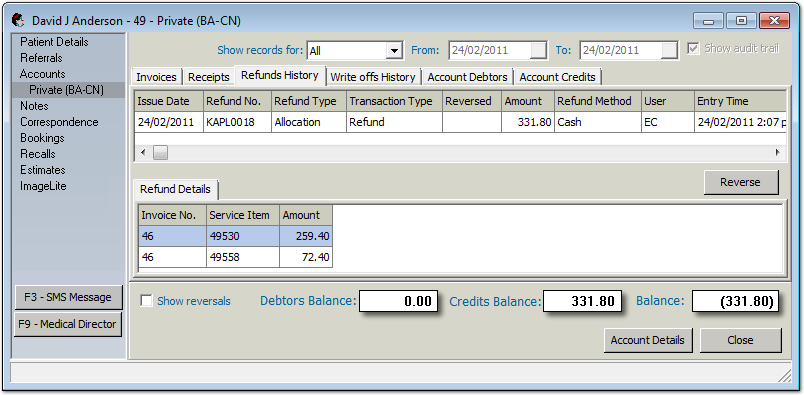Click the Account Details button
The image size is (804, 395).
coord(648,340)
